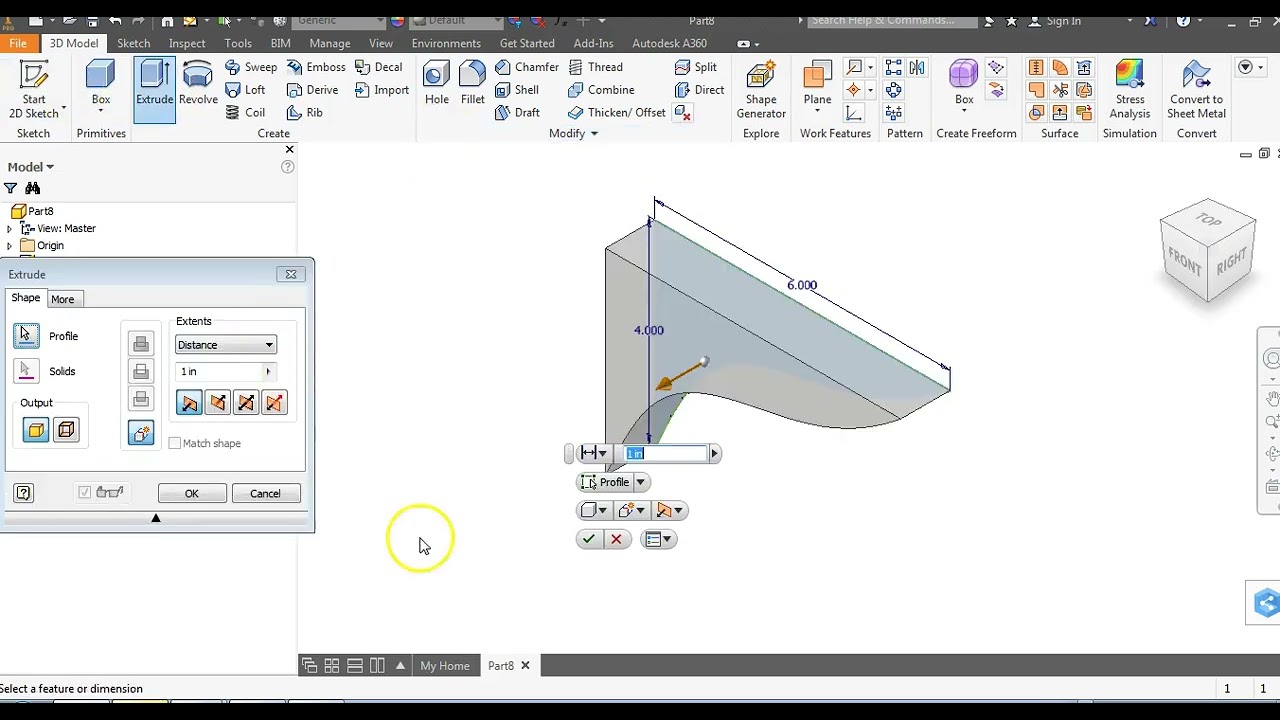Choose second extrude direction button
Viewport: 1280px width, 720px height.
217,403
